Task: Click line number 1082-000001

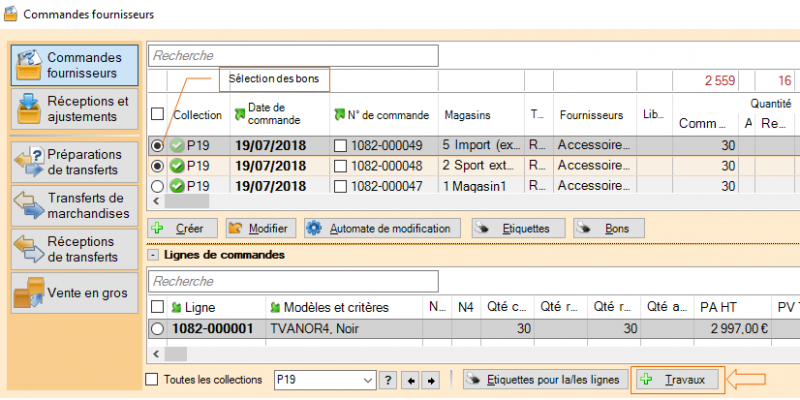Action: (216, 329)
